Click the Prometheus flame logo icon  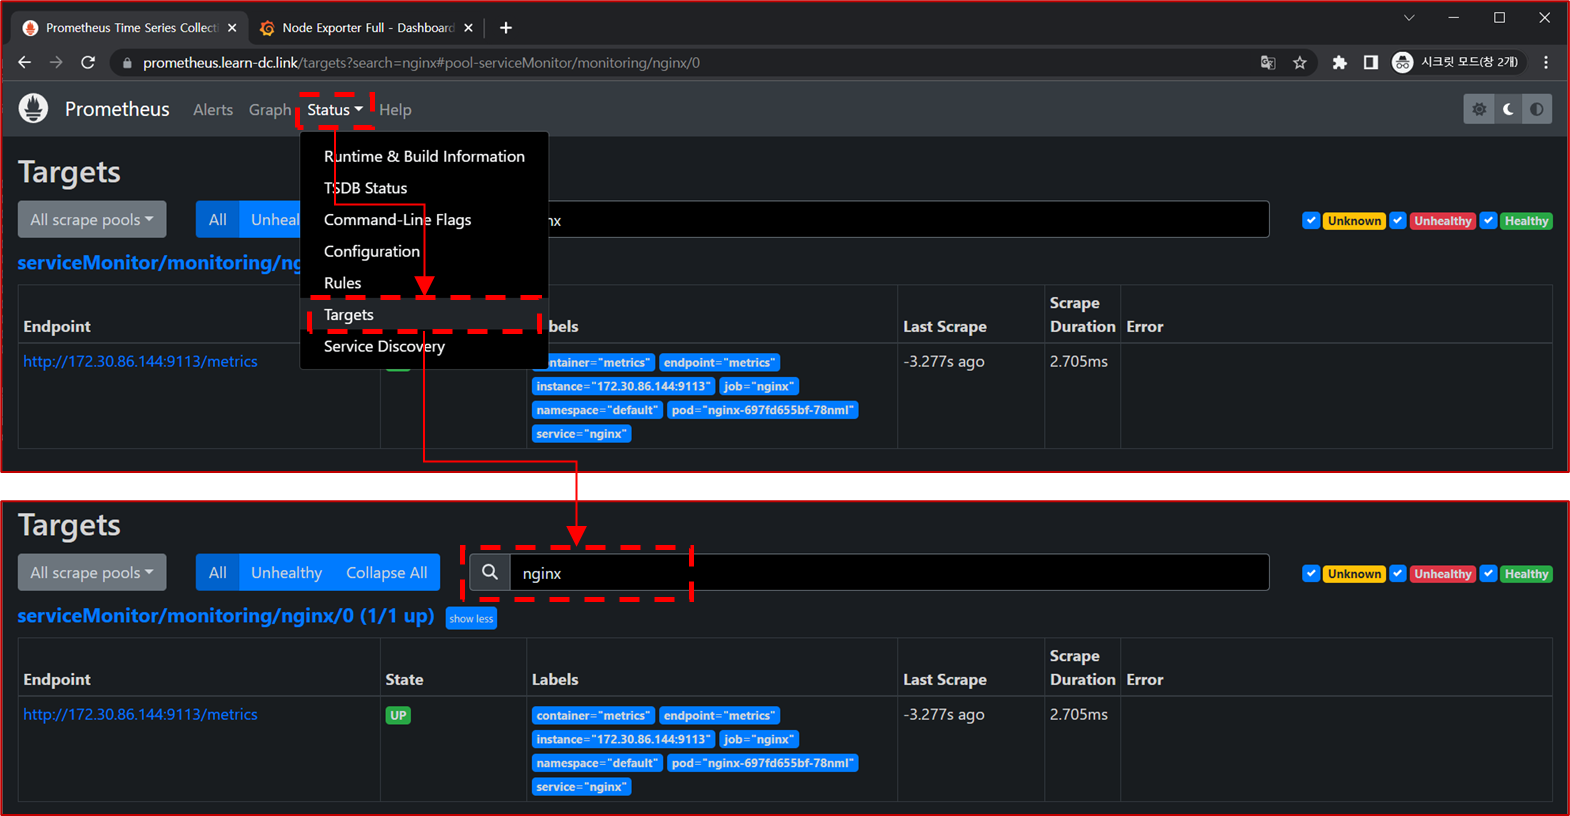33,109
